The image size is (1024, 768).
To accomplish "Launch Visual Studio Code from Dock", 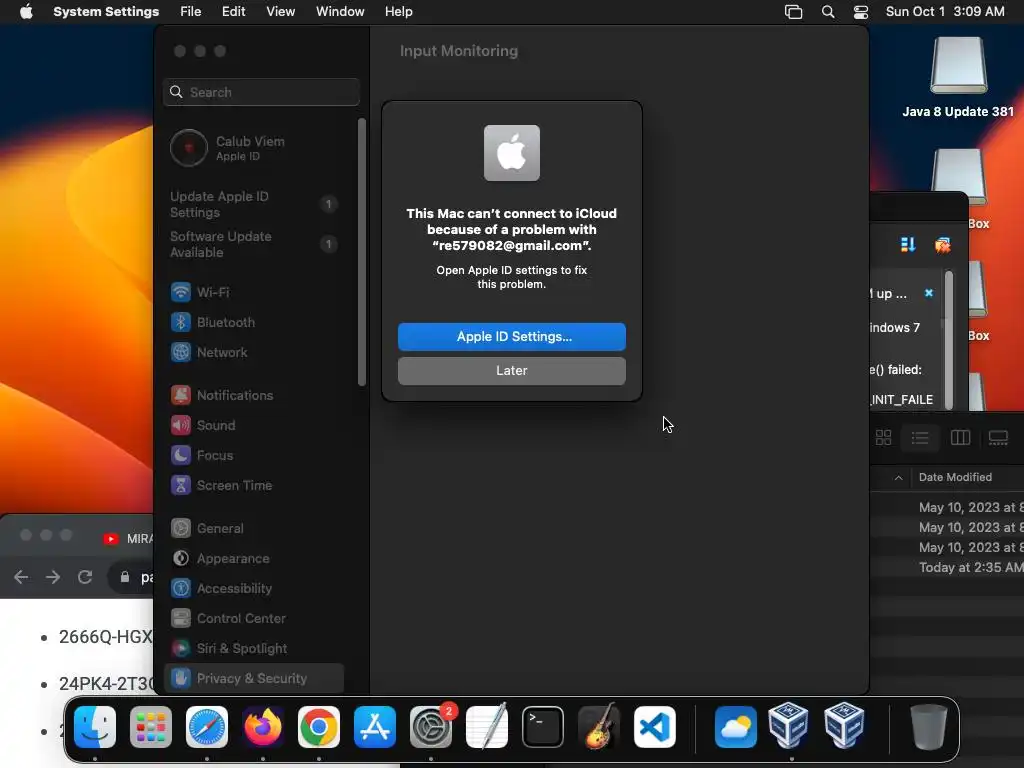I will point(654,727).
